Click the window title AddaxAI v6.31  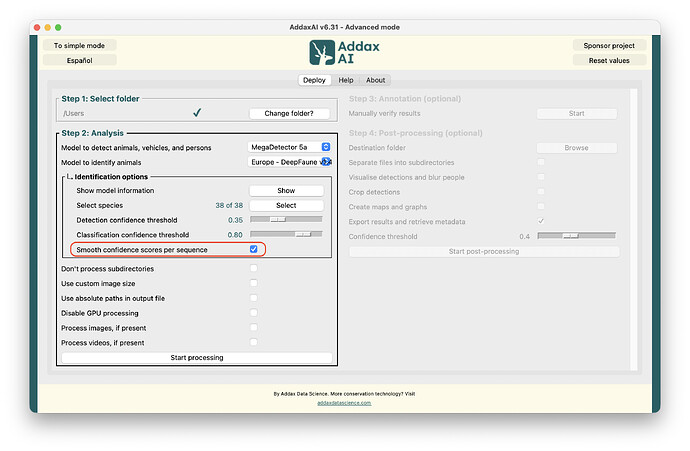[345, 27]
